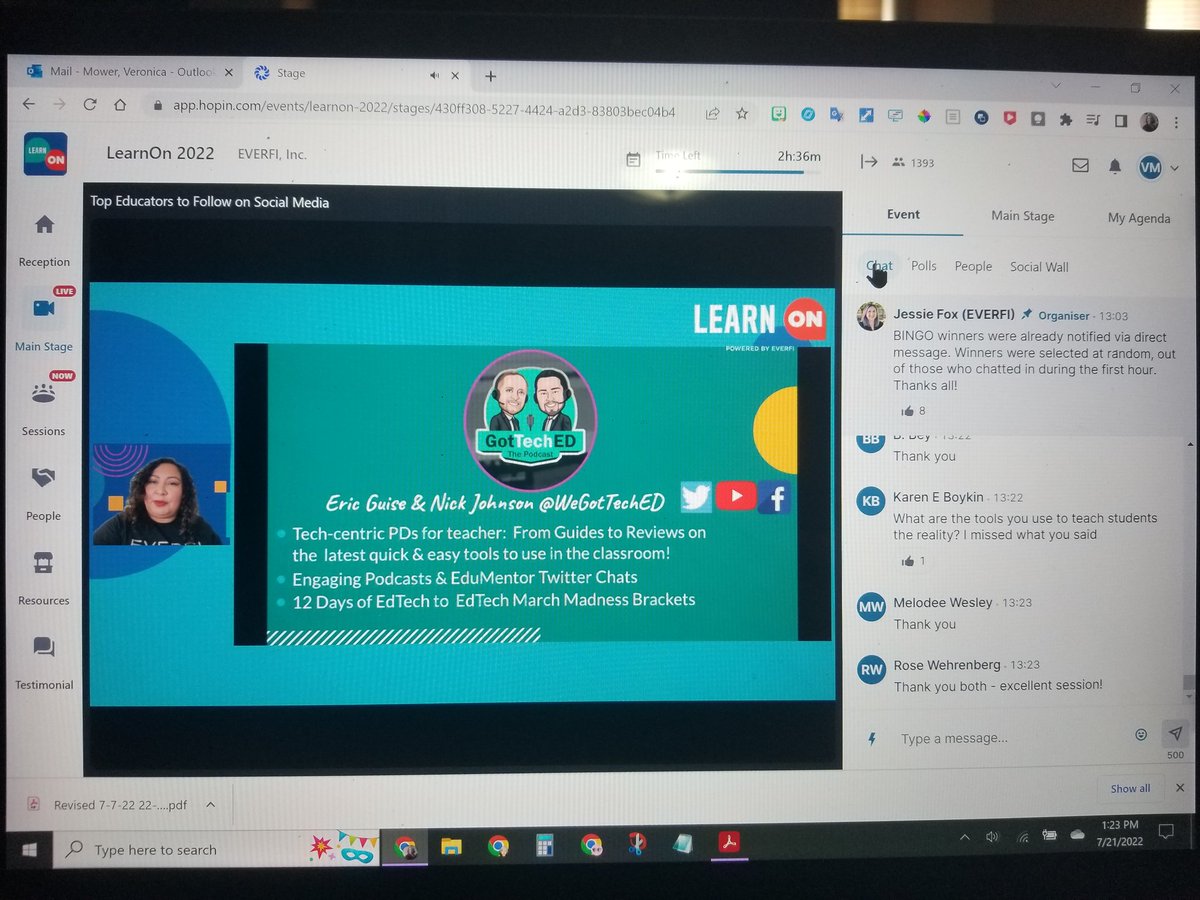Image resolution: width=1200 pixels, height=900 pixels.
Task: Bookmark this page with star
Action: (x=742, y=114)
